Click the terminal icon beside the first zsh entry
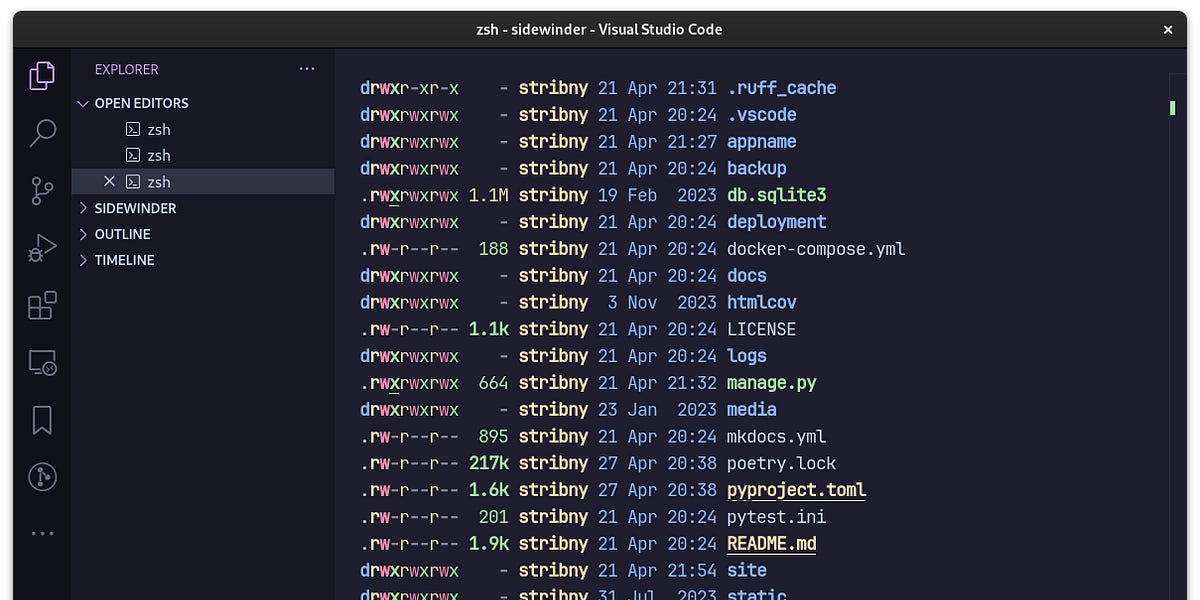This screenshot has height=600, width=1200. pos(133,129)
